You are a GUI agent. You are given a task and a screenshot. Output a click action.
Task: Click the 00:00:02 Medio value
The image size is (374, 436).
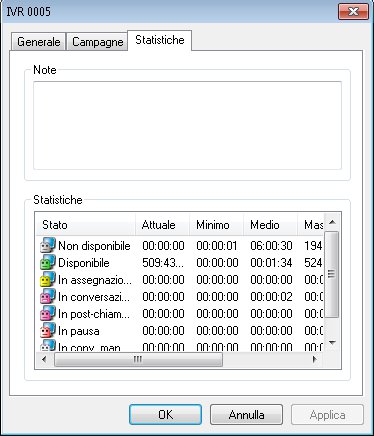[x=271, y=297]
